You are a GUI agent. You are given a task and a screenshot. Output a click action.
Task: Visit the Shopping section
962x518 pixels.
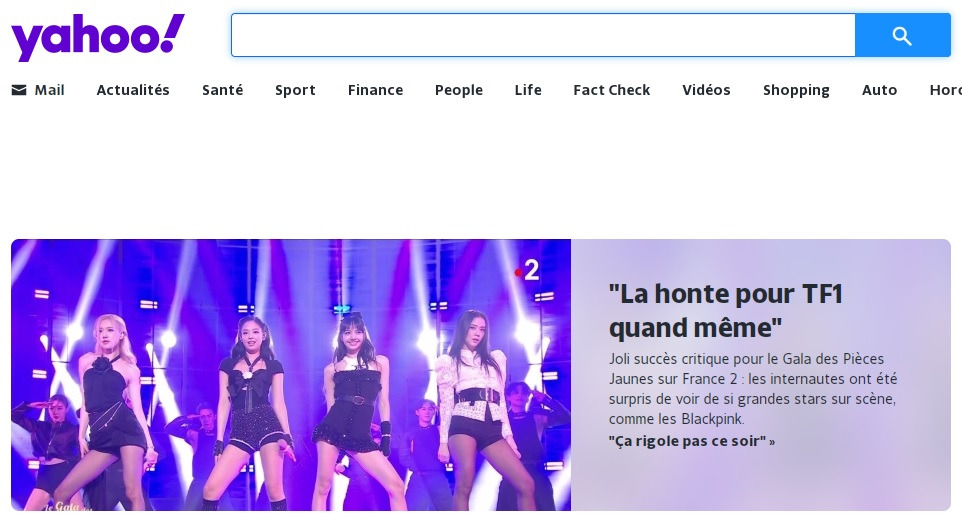796,90
